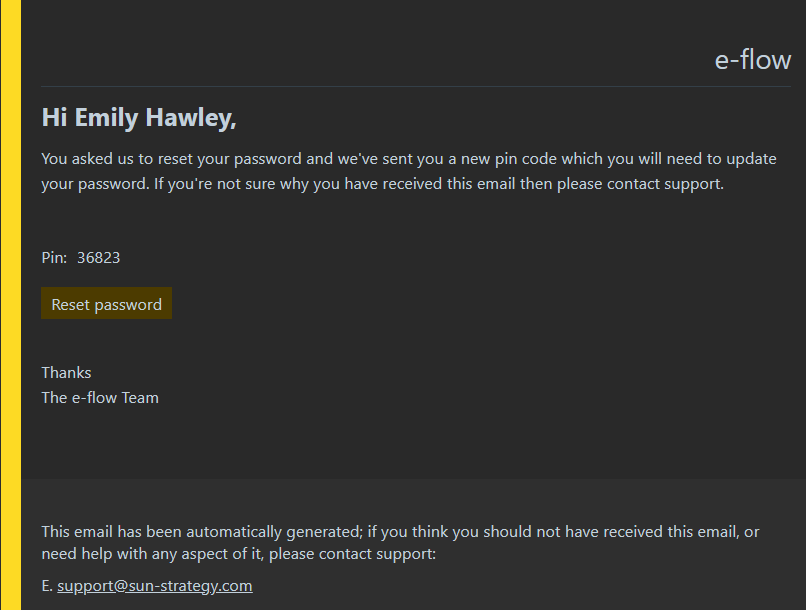Viewport: 806px width, 610px height.
Task: Click the yellow vertical stripe at left edge
Action: (11, 305)
